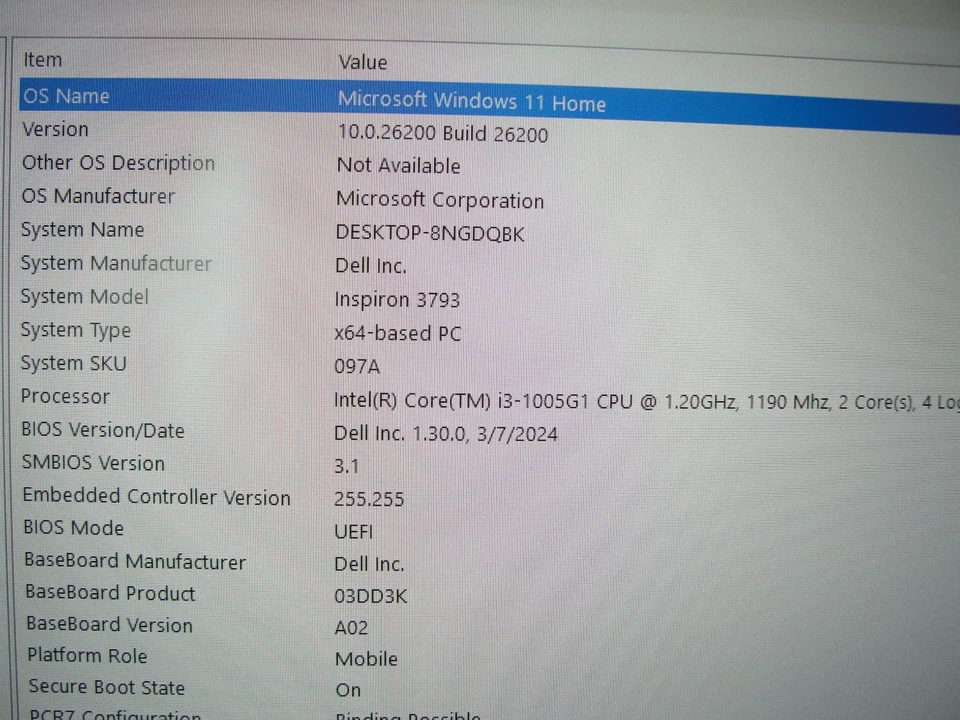Click the '255.255' value
This screenshot has height=720, width=960.
(369, 499)
